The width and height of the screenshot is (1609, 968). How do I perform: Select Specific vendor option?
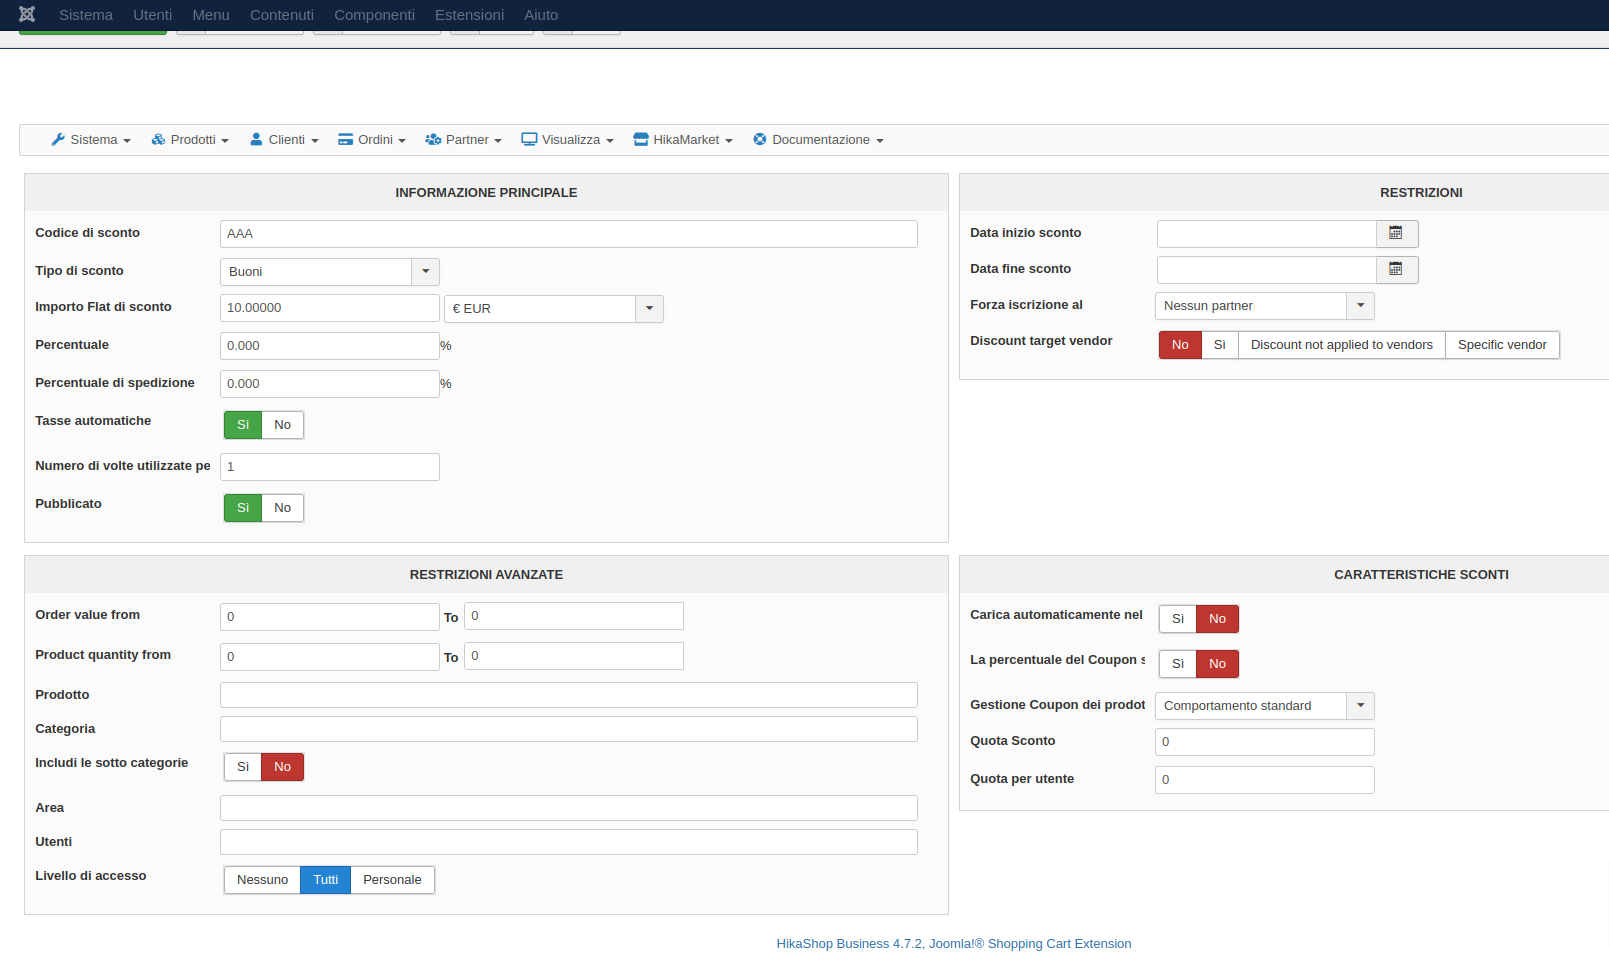(1501, 345)
